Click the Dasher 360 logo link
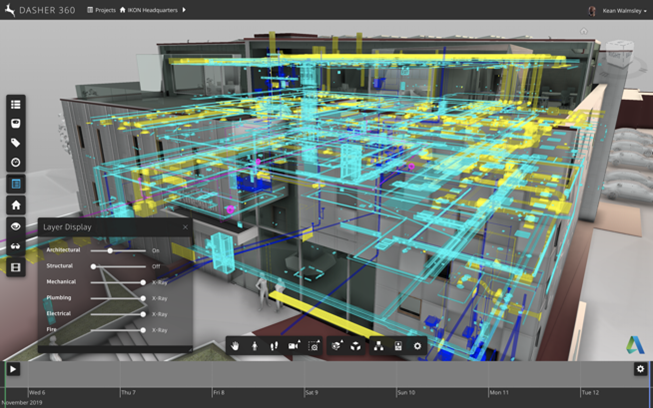 tap(40, 10)
